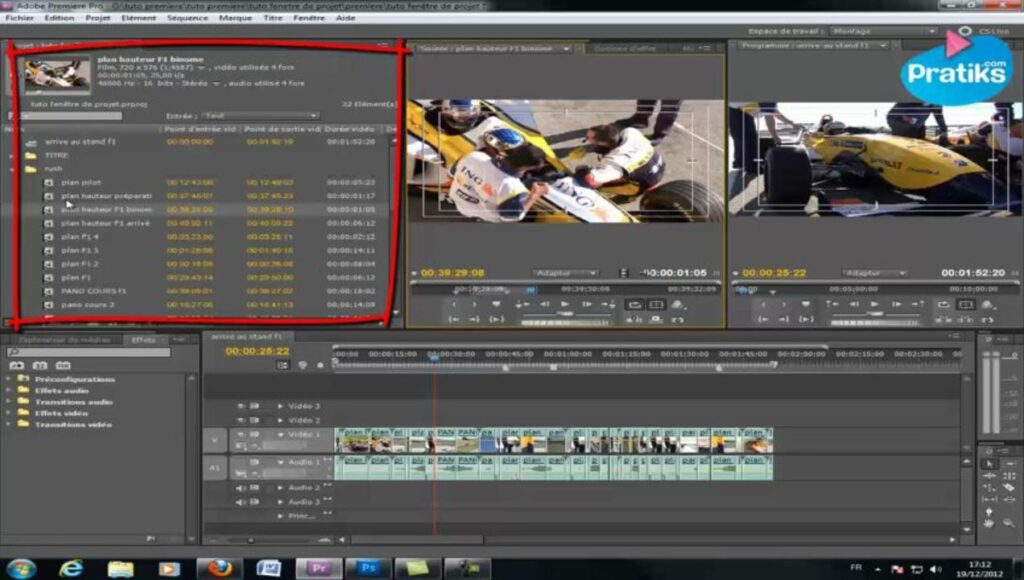Toggle Safe Margins button in Source monitor
The height and width of the screenshot is (580, 1024).
[656, 304]
